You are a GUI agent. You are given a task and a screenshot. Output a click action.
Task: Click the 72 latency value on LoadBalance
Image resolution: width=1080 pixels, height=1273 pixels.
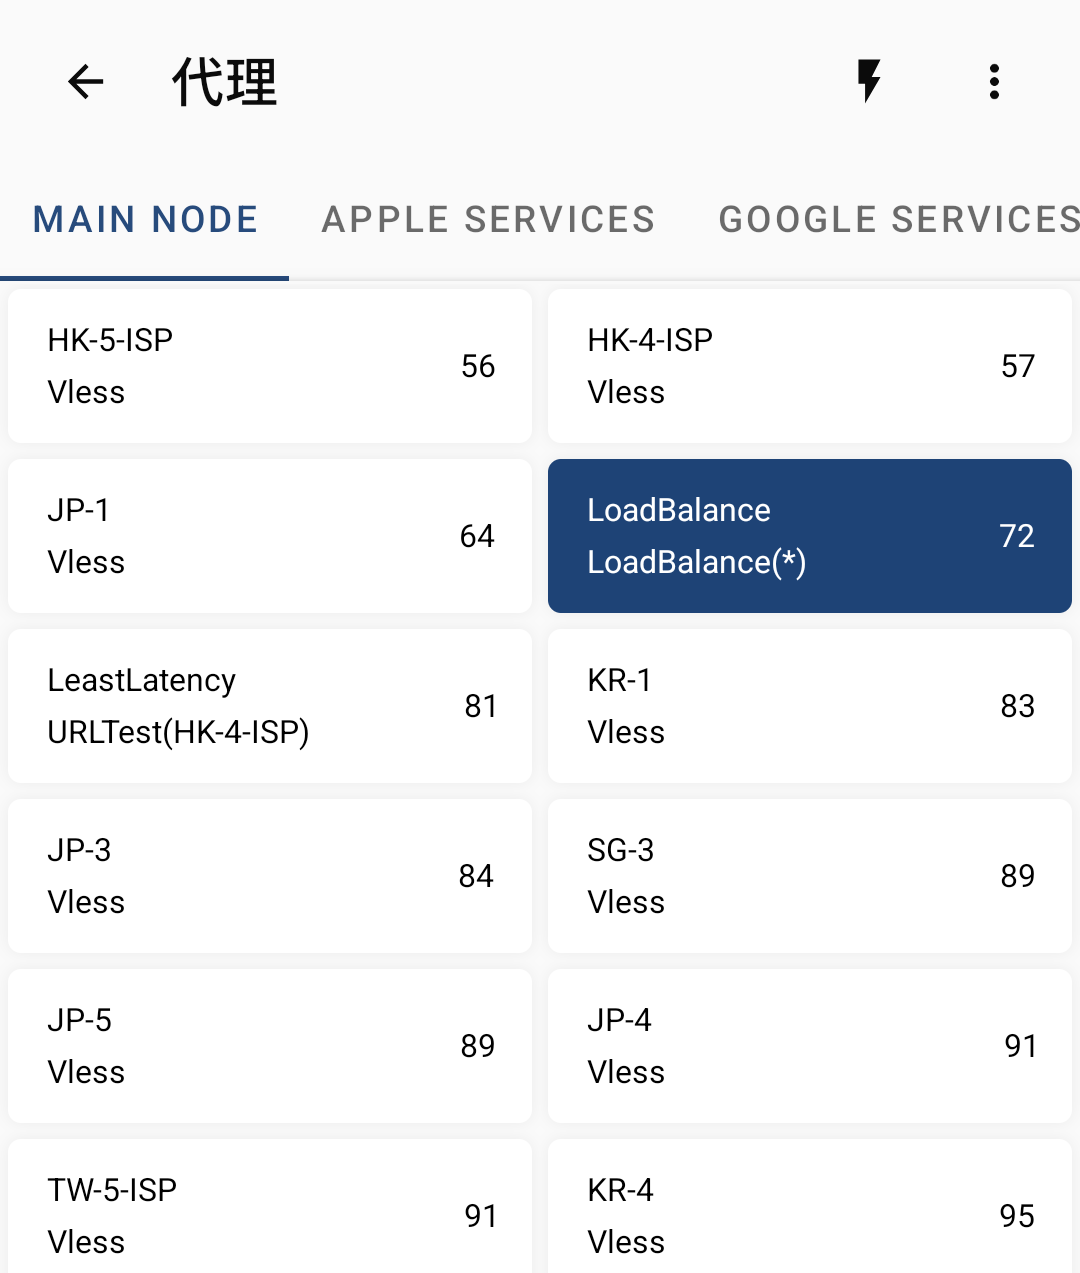[x=1017, y=536]
